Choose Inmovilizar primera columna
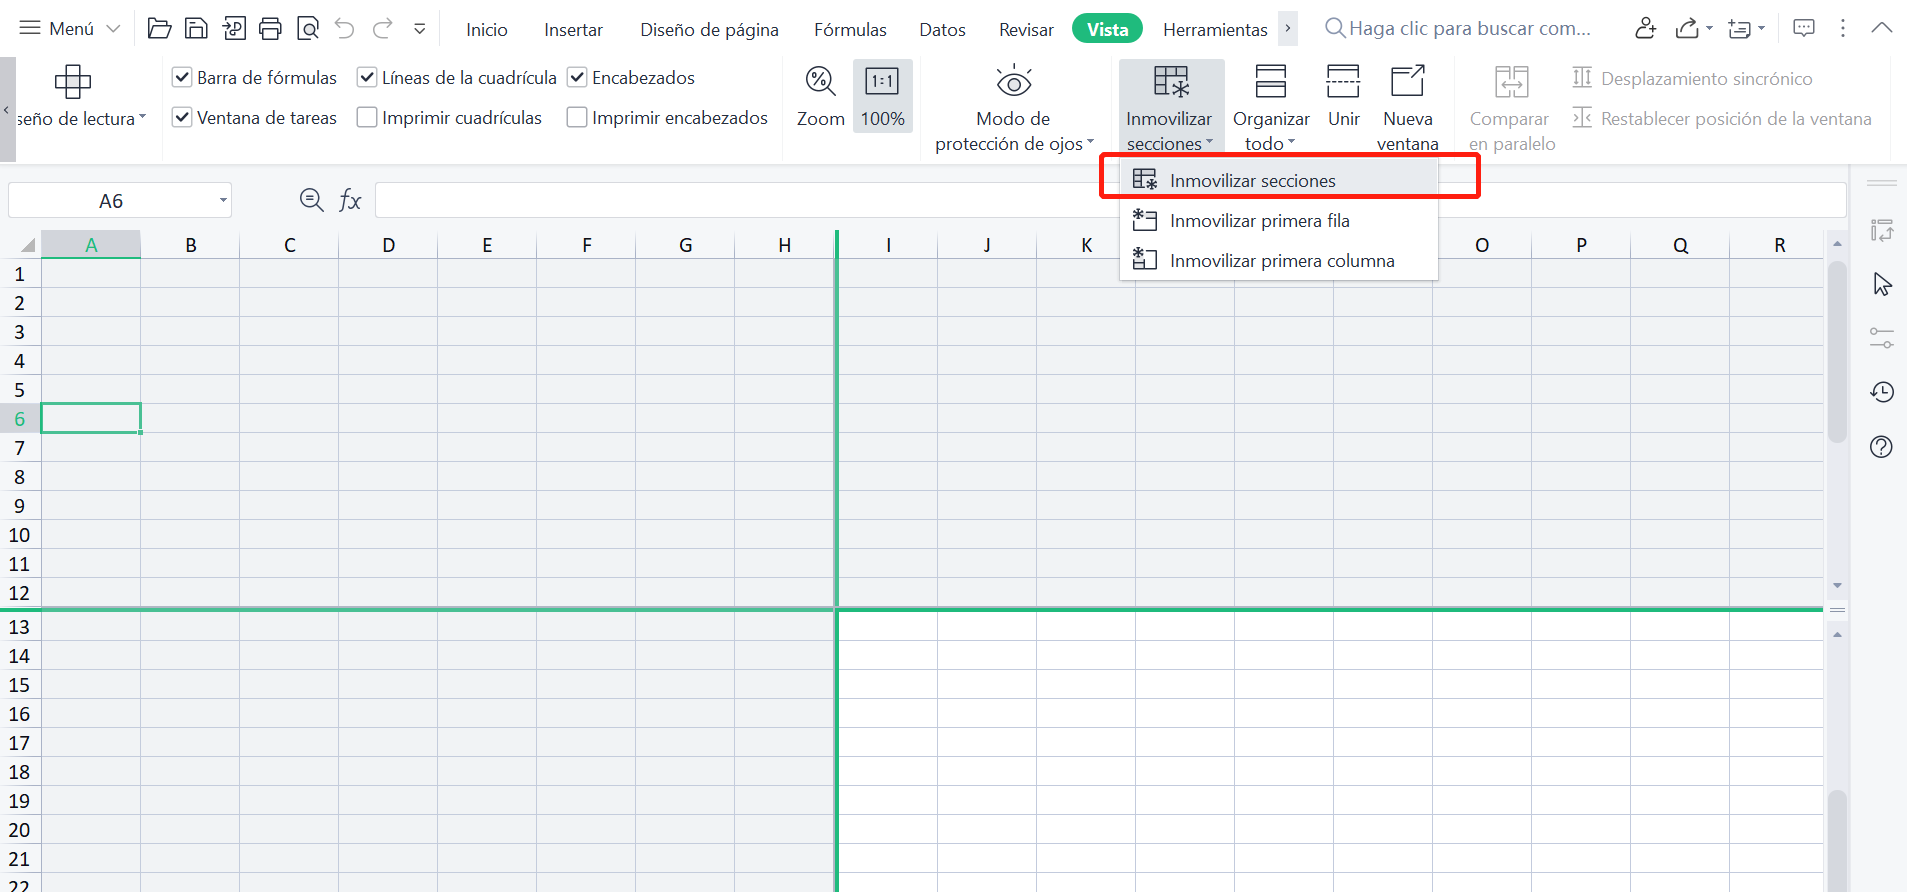1907x892 pixels. 1281,261
